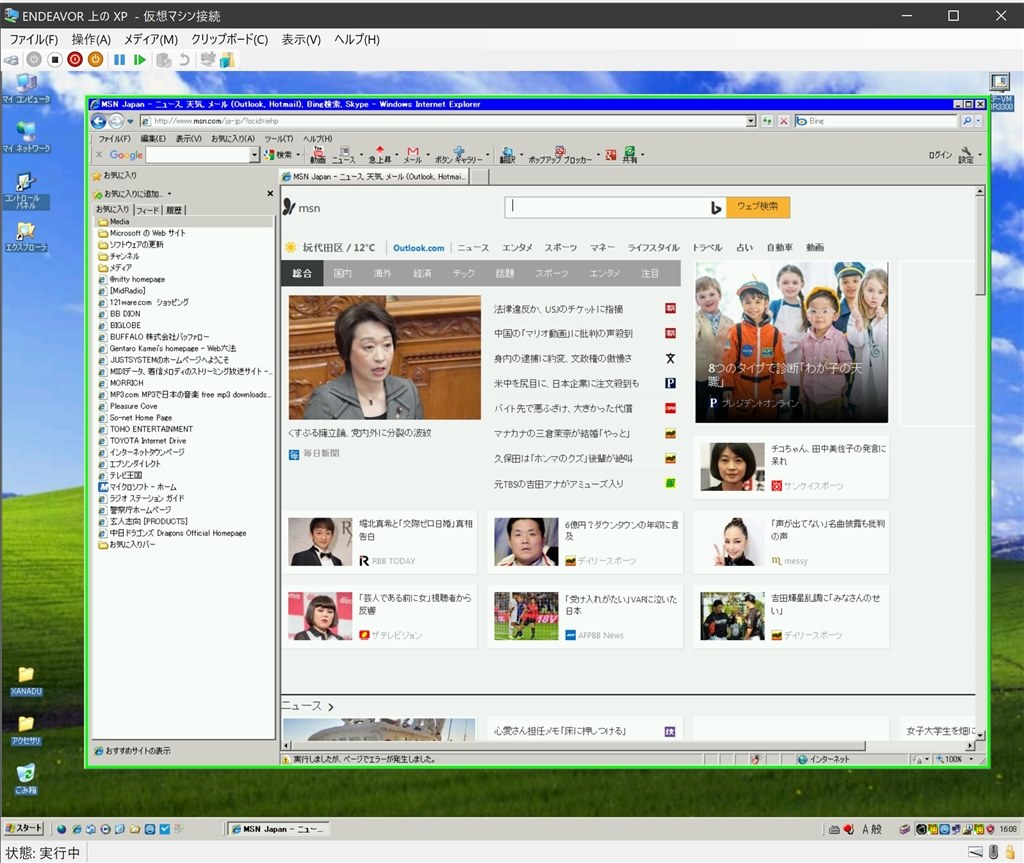1024x863 pixels.
Task: Click the red Shut Down VM icon
Action: click(75, 60)
